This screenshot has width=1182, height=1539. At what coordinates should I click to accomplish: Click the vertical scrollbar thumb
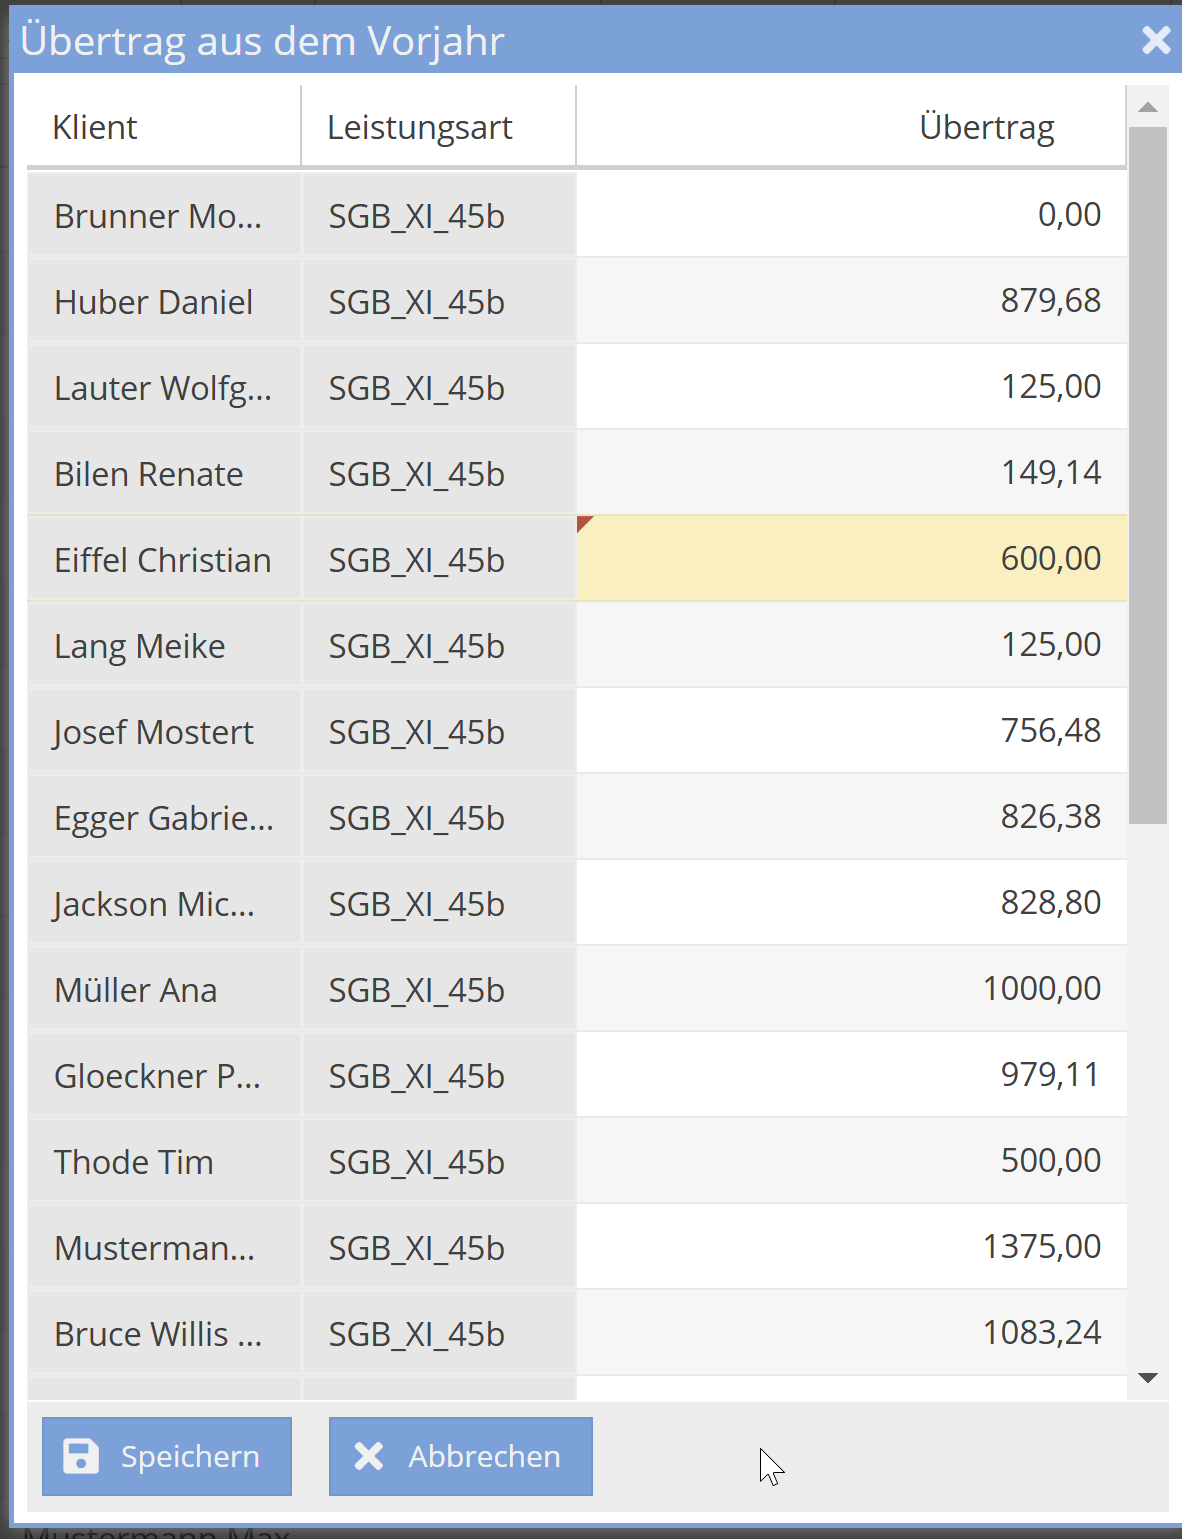coord(1147,474)
